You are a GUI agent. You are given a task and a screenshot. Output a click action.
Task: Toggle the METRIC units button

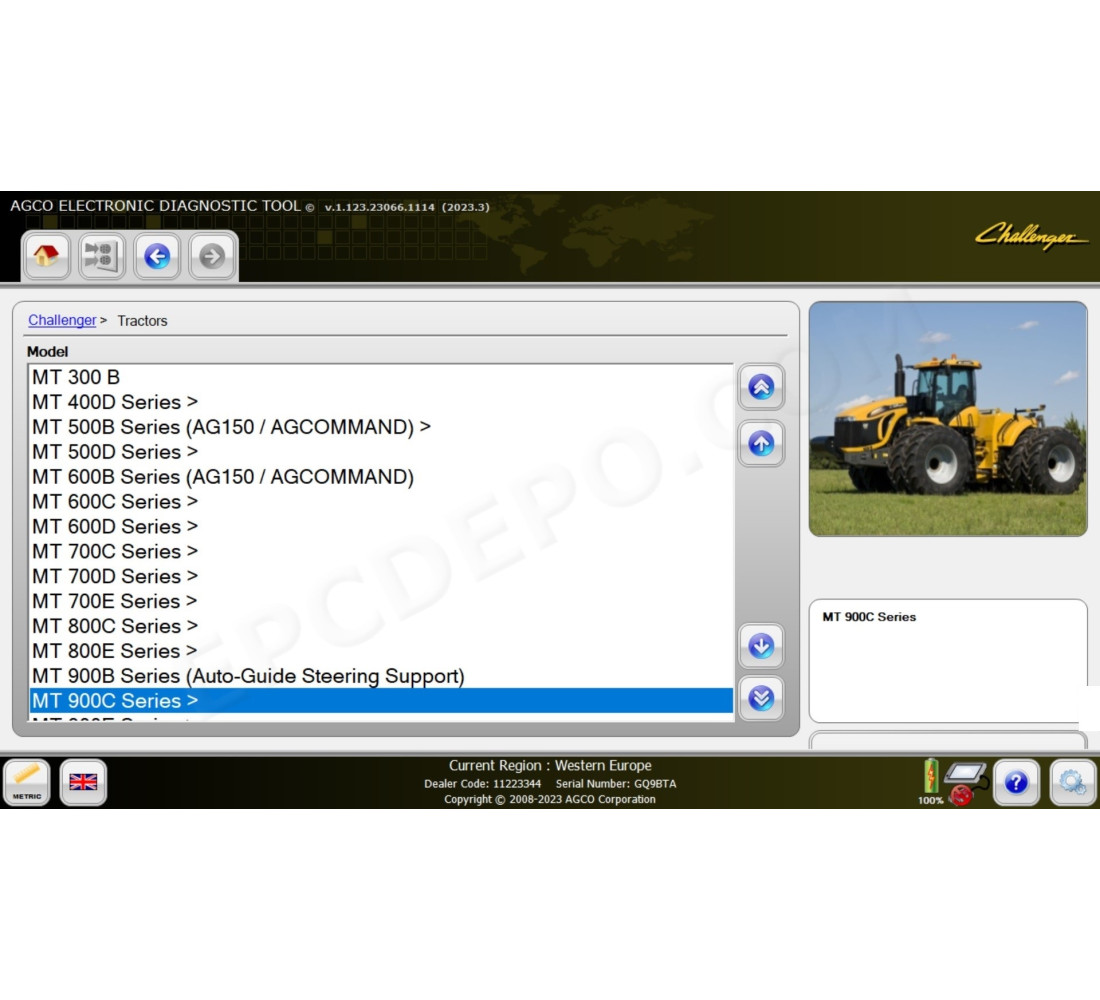tap(27, 782)
